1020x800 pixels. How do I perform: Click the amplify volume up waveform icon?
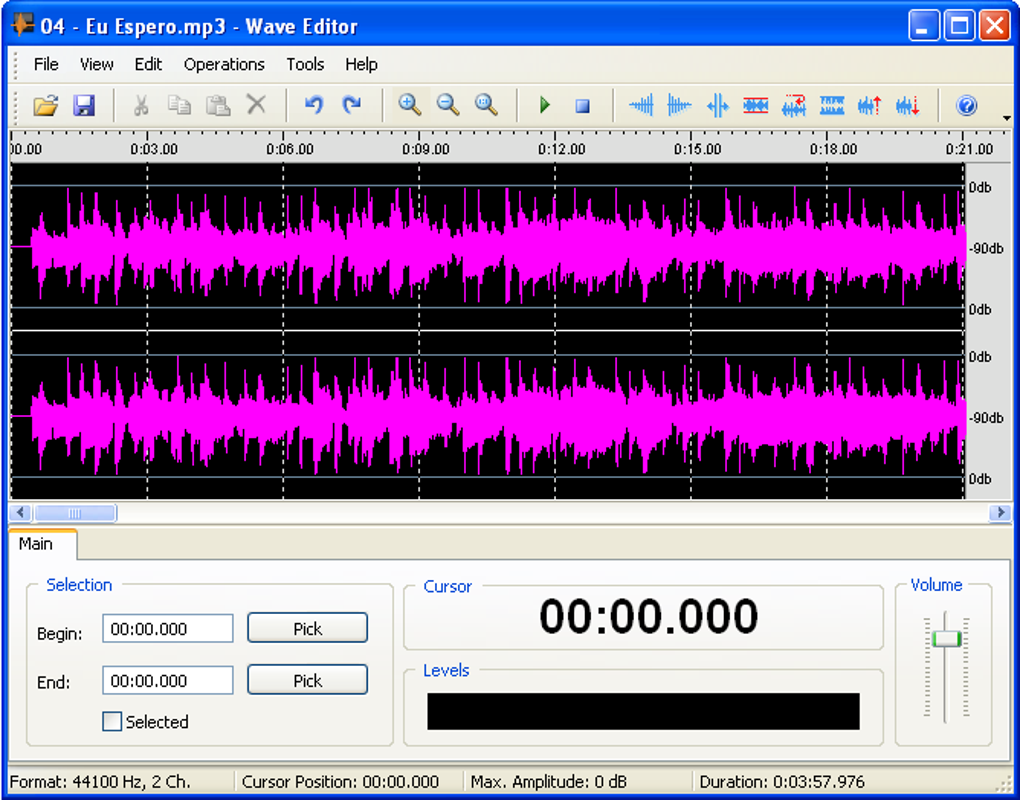point(869,105)
